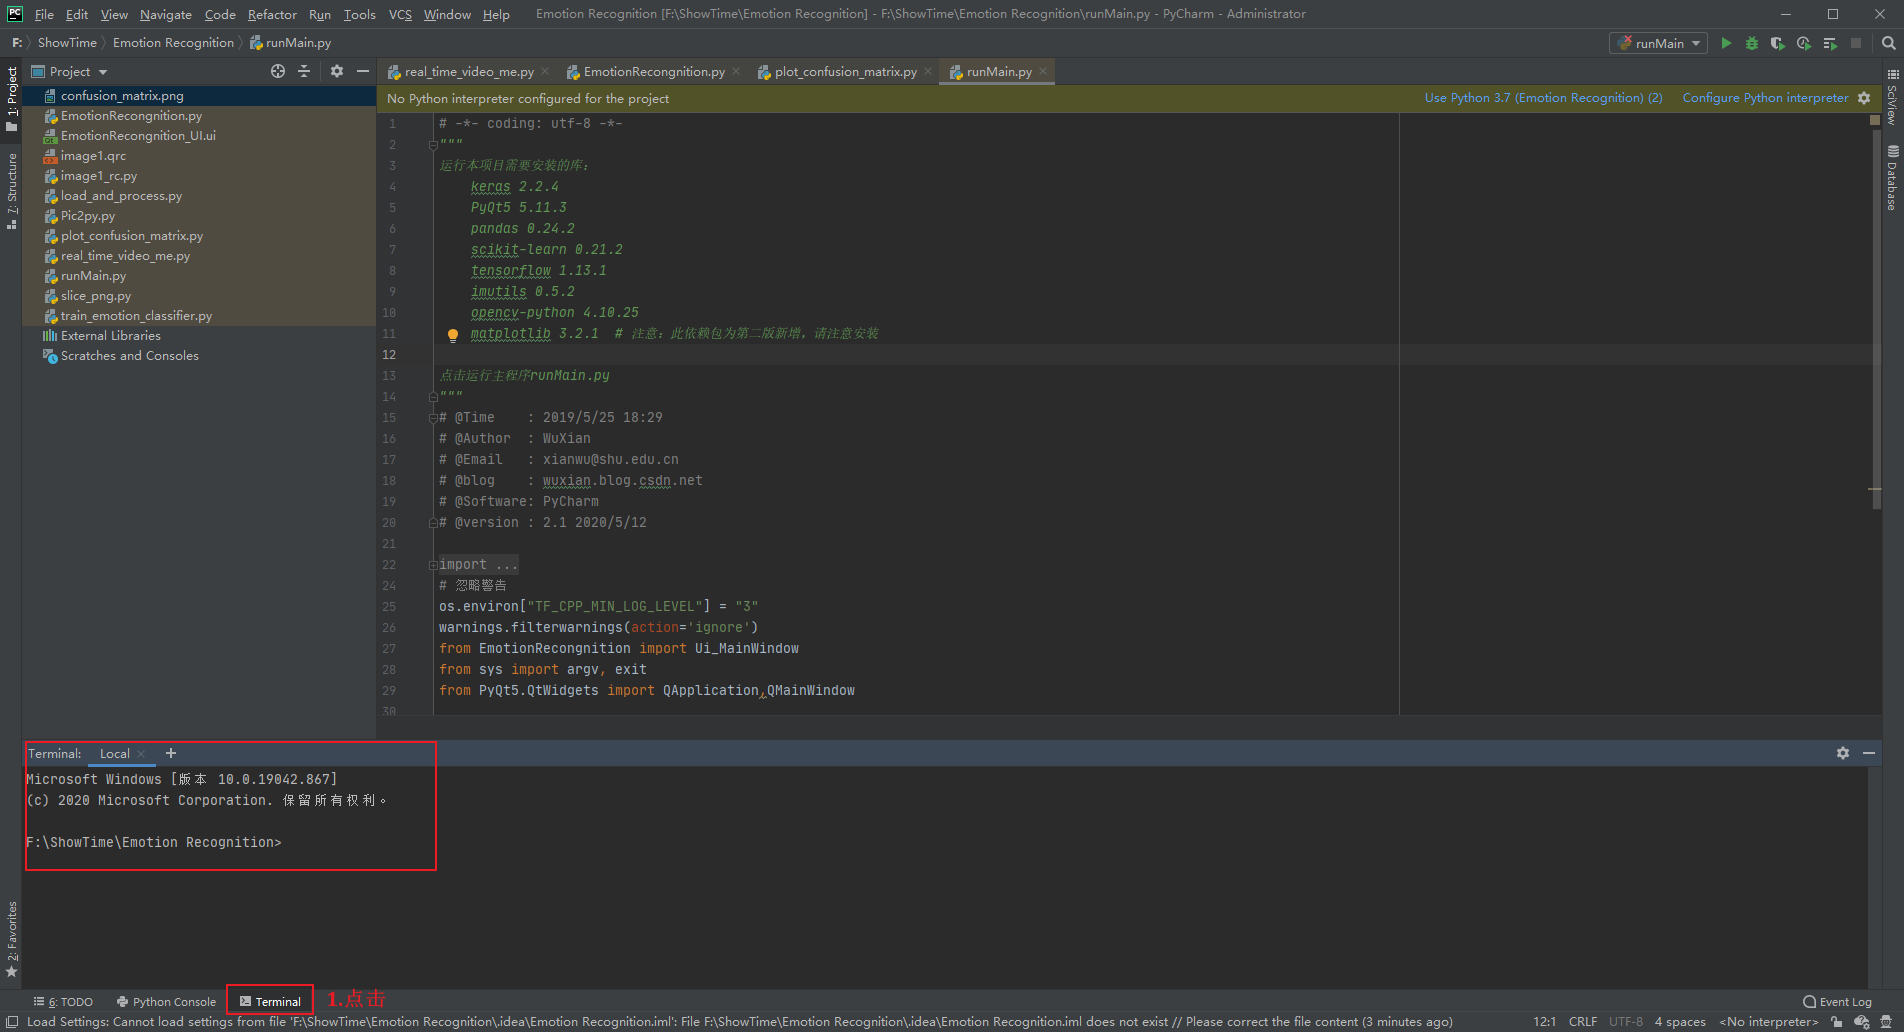Image resolution: width=1904 pixels, height=1032 pixels.
Task: Collapse the docstring fold on line 2
Action: coord(433,145)
